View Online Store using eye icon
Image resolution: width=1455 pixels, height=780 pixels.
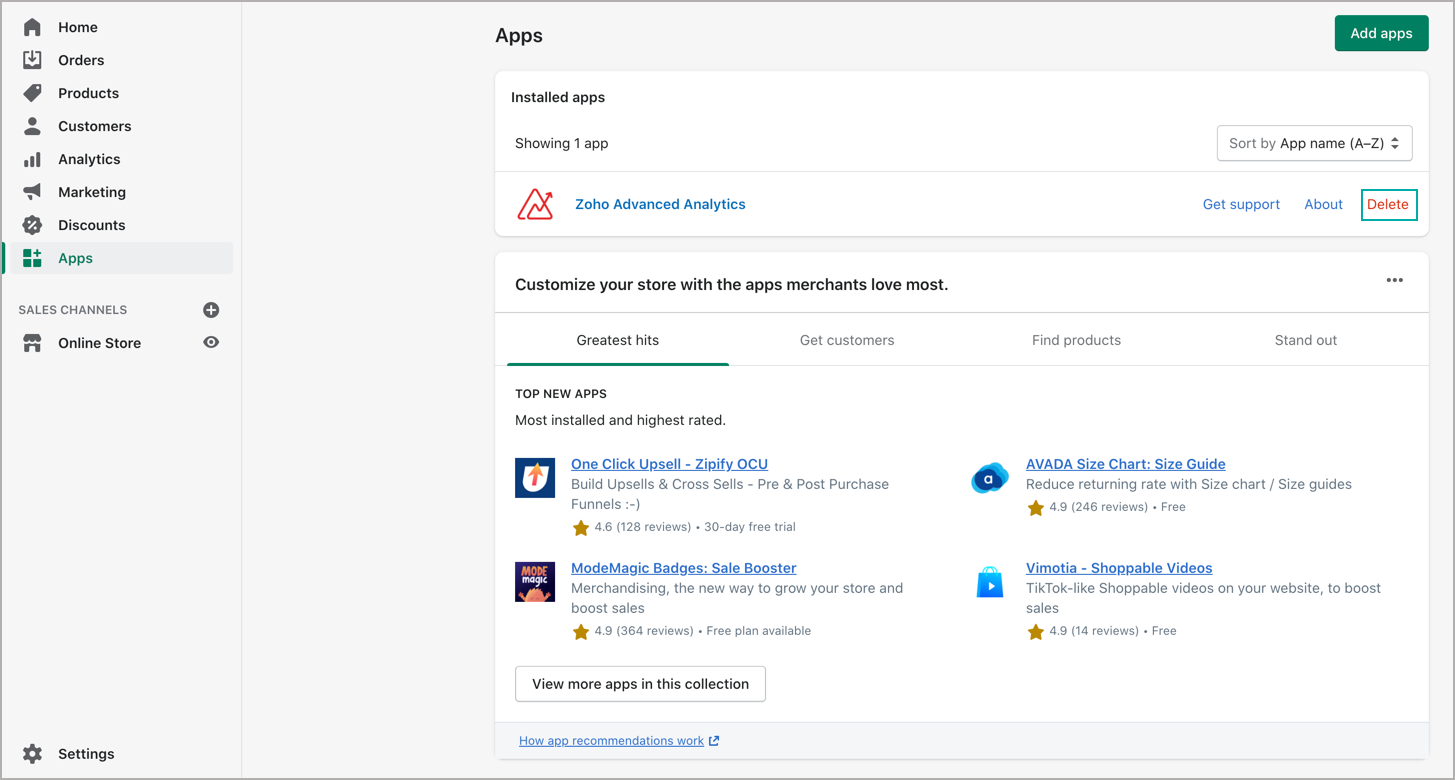click(211, 343)
